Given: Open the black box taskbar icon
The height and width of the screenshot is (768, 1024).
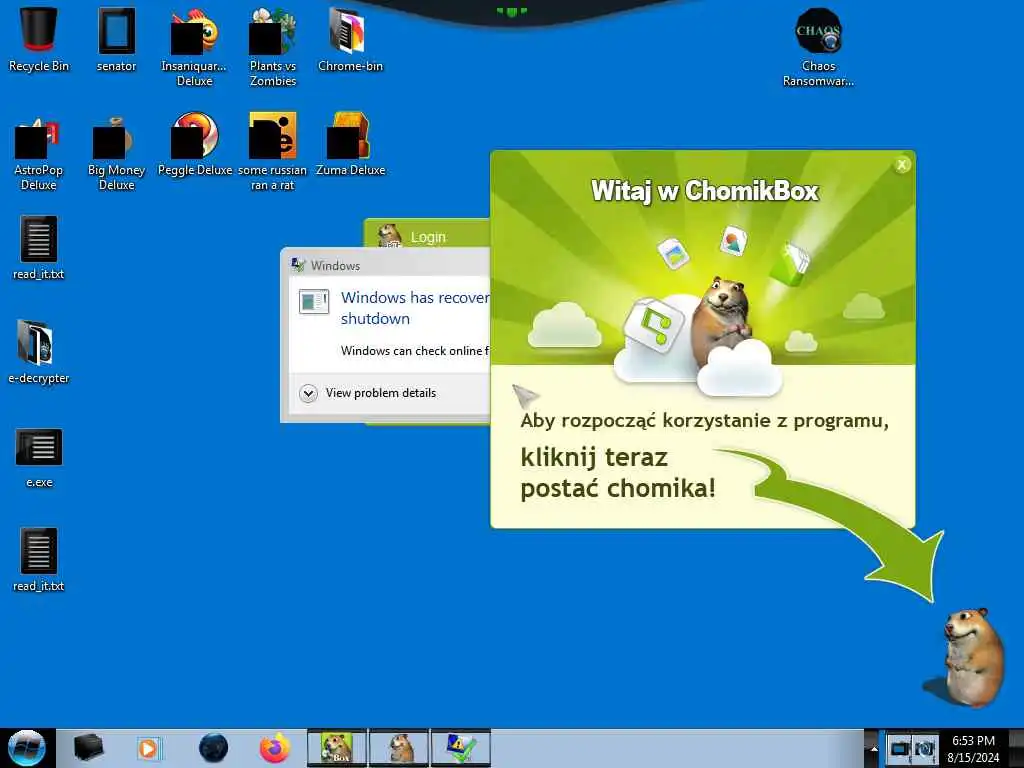Looking at the screenshot, I should point(88,748).
